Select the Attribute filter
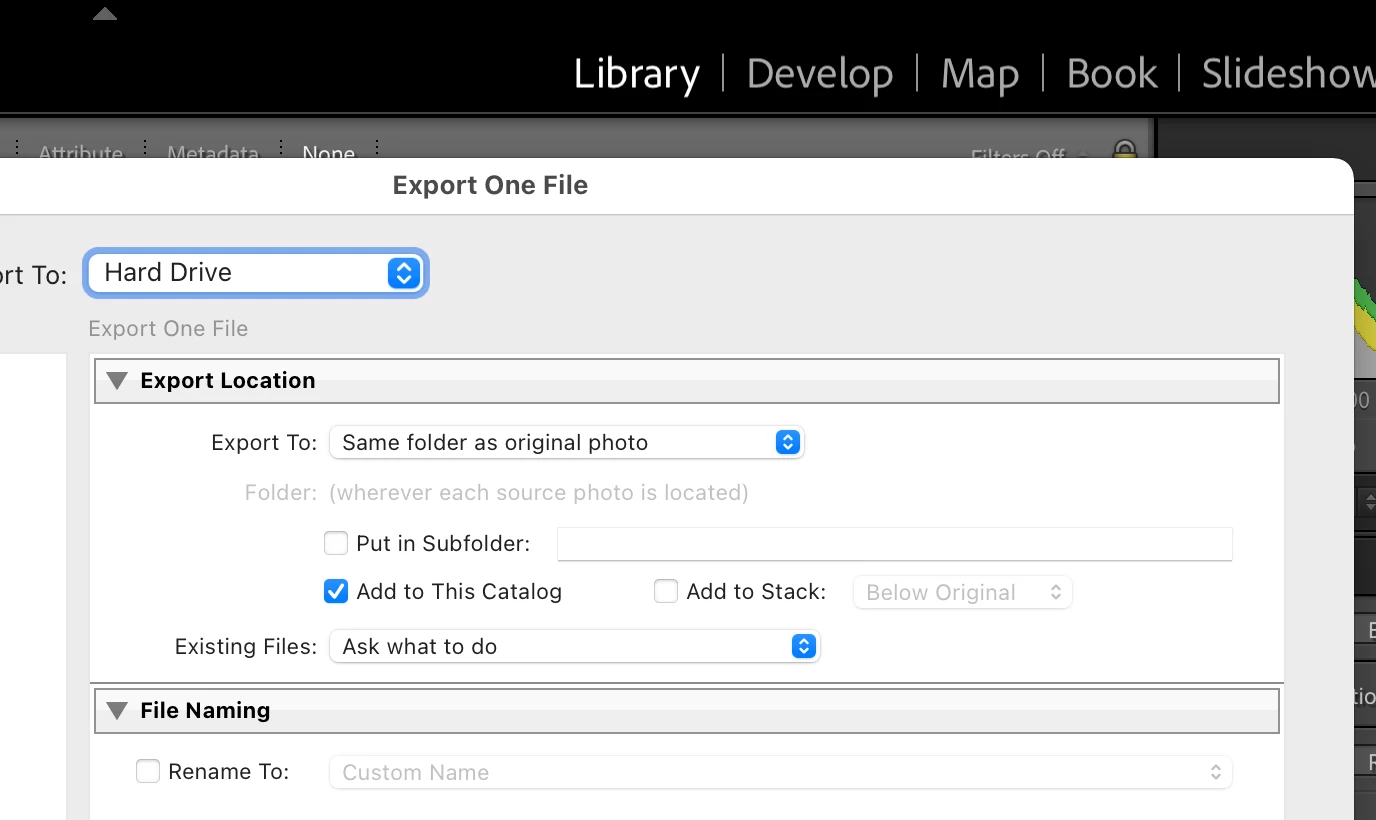The image size is (1376, 820). [81, 153]
